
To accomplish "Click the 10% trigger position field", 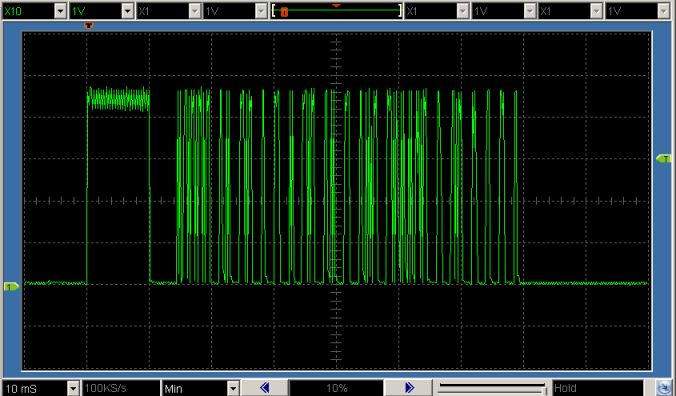I will pyautogui.click(x=336, y=388).
